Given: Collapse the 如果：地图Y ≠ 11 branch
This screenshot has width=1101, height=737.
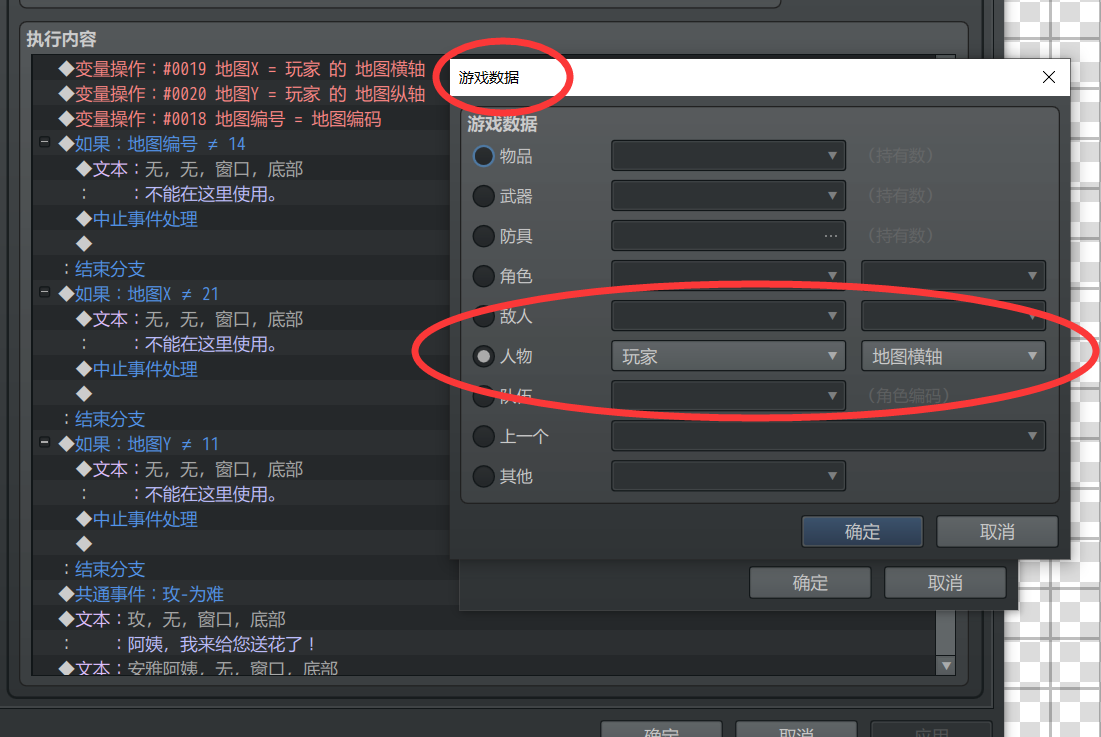Looking at the screenshot, I should (44, 443).
